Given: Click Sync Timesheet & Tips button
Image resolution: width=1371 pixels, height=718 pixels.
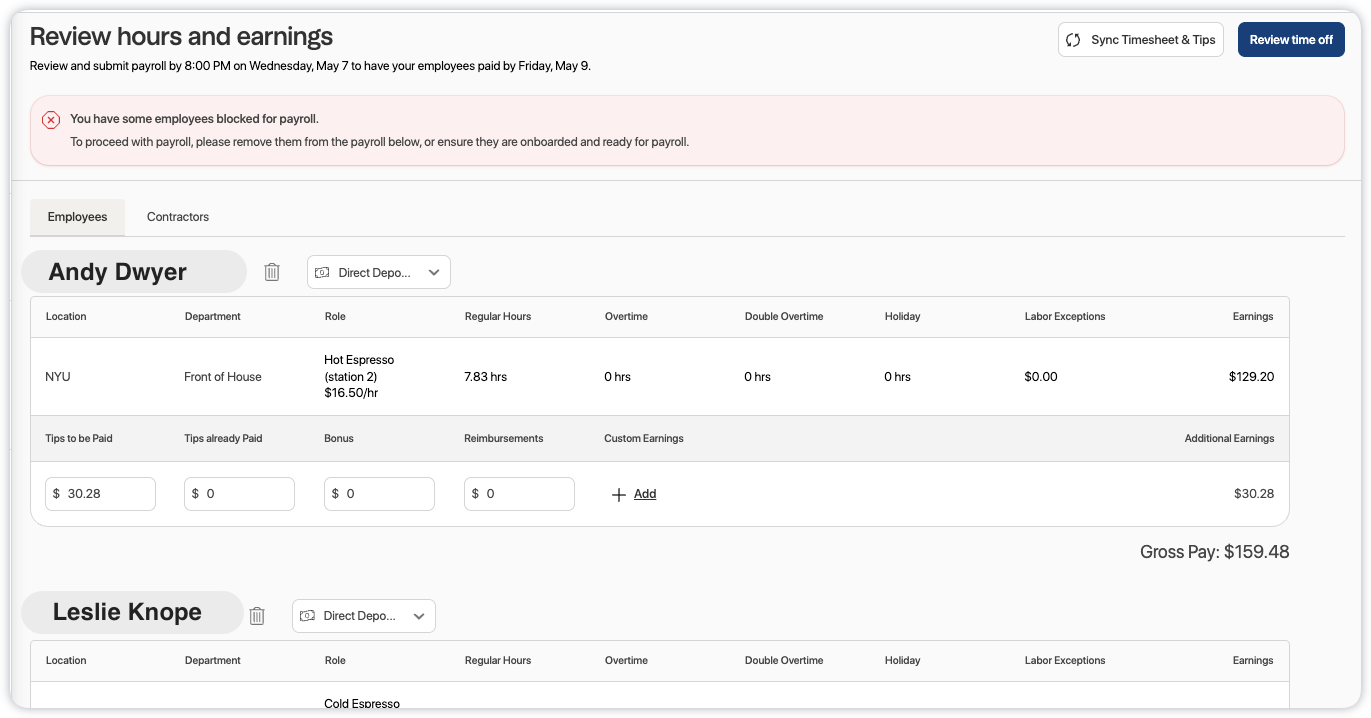Looking at the screenshot, I should 1140,40.
